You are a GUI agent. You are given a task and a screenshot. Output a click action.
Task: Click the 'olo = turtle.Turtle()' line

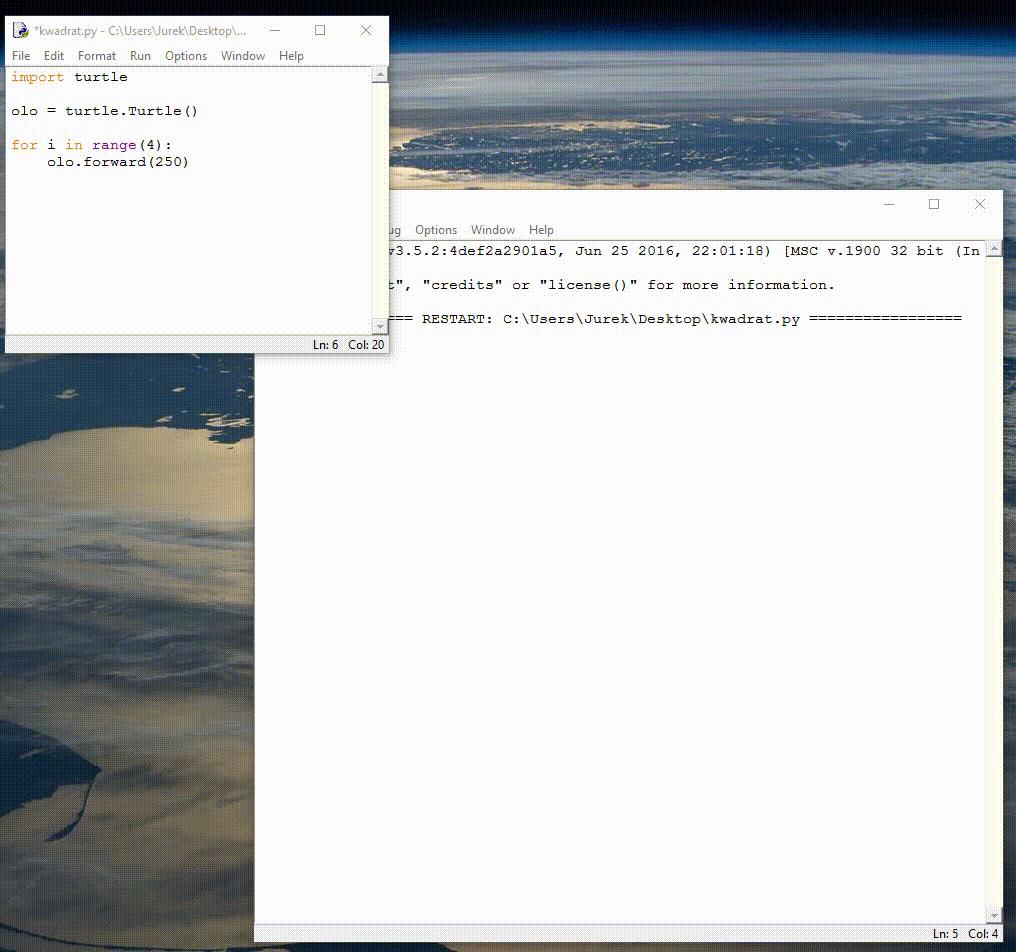104,111
